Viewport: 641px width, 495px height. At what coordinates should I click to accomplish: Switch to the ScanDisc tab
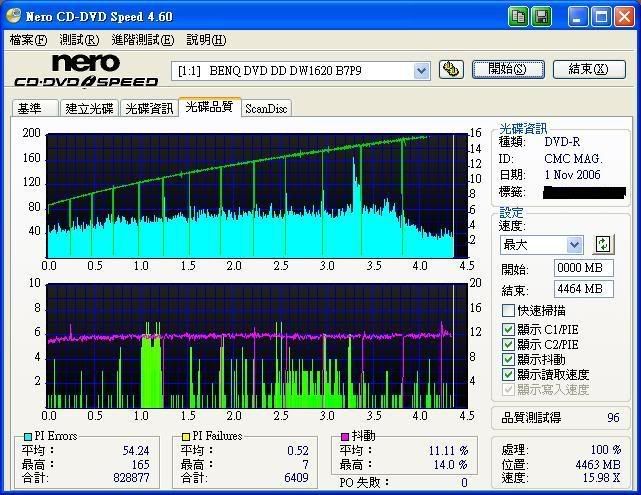tap(266, 108)
